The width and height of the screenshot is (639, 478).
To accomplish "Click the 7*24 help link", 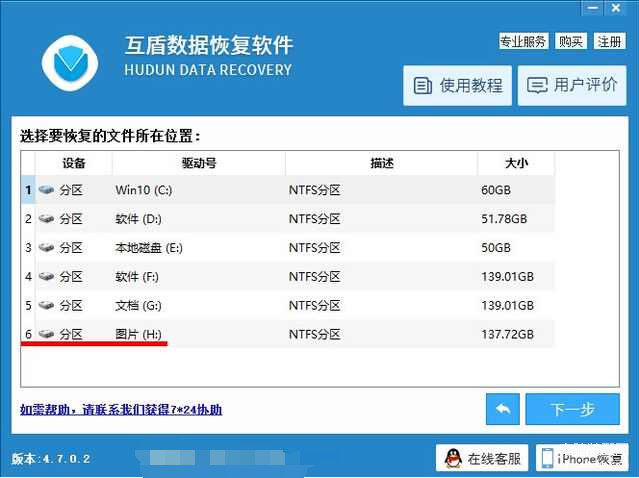I will [x=121, y=410].
